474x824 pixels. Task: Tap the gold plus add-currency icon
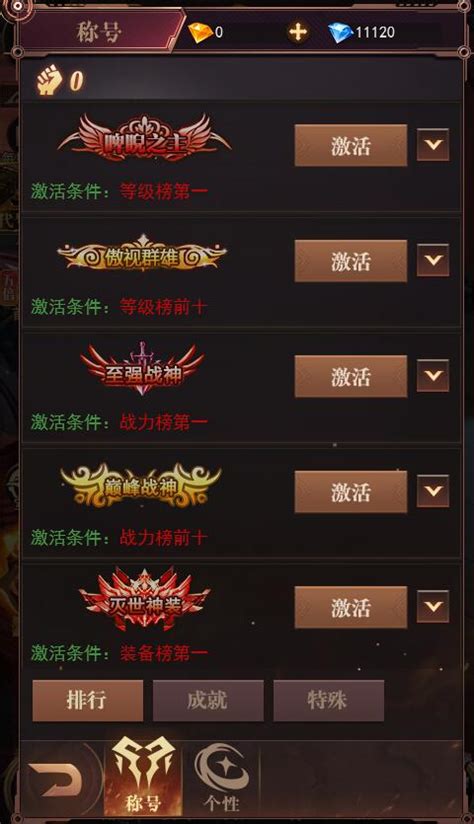(298, 32)
